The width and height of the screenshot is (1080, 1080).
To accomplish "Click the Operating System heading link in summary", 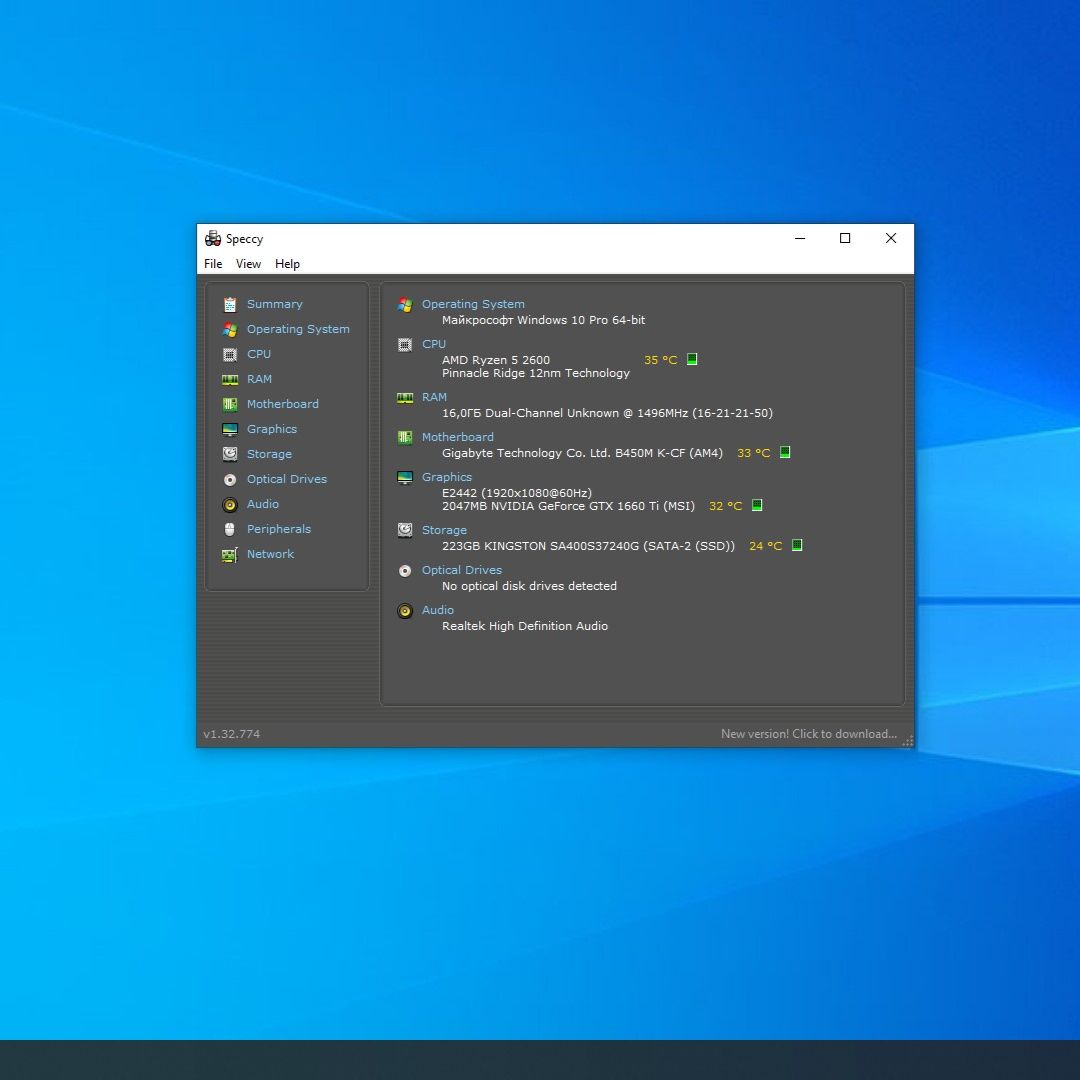I will click(473, 304).
